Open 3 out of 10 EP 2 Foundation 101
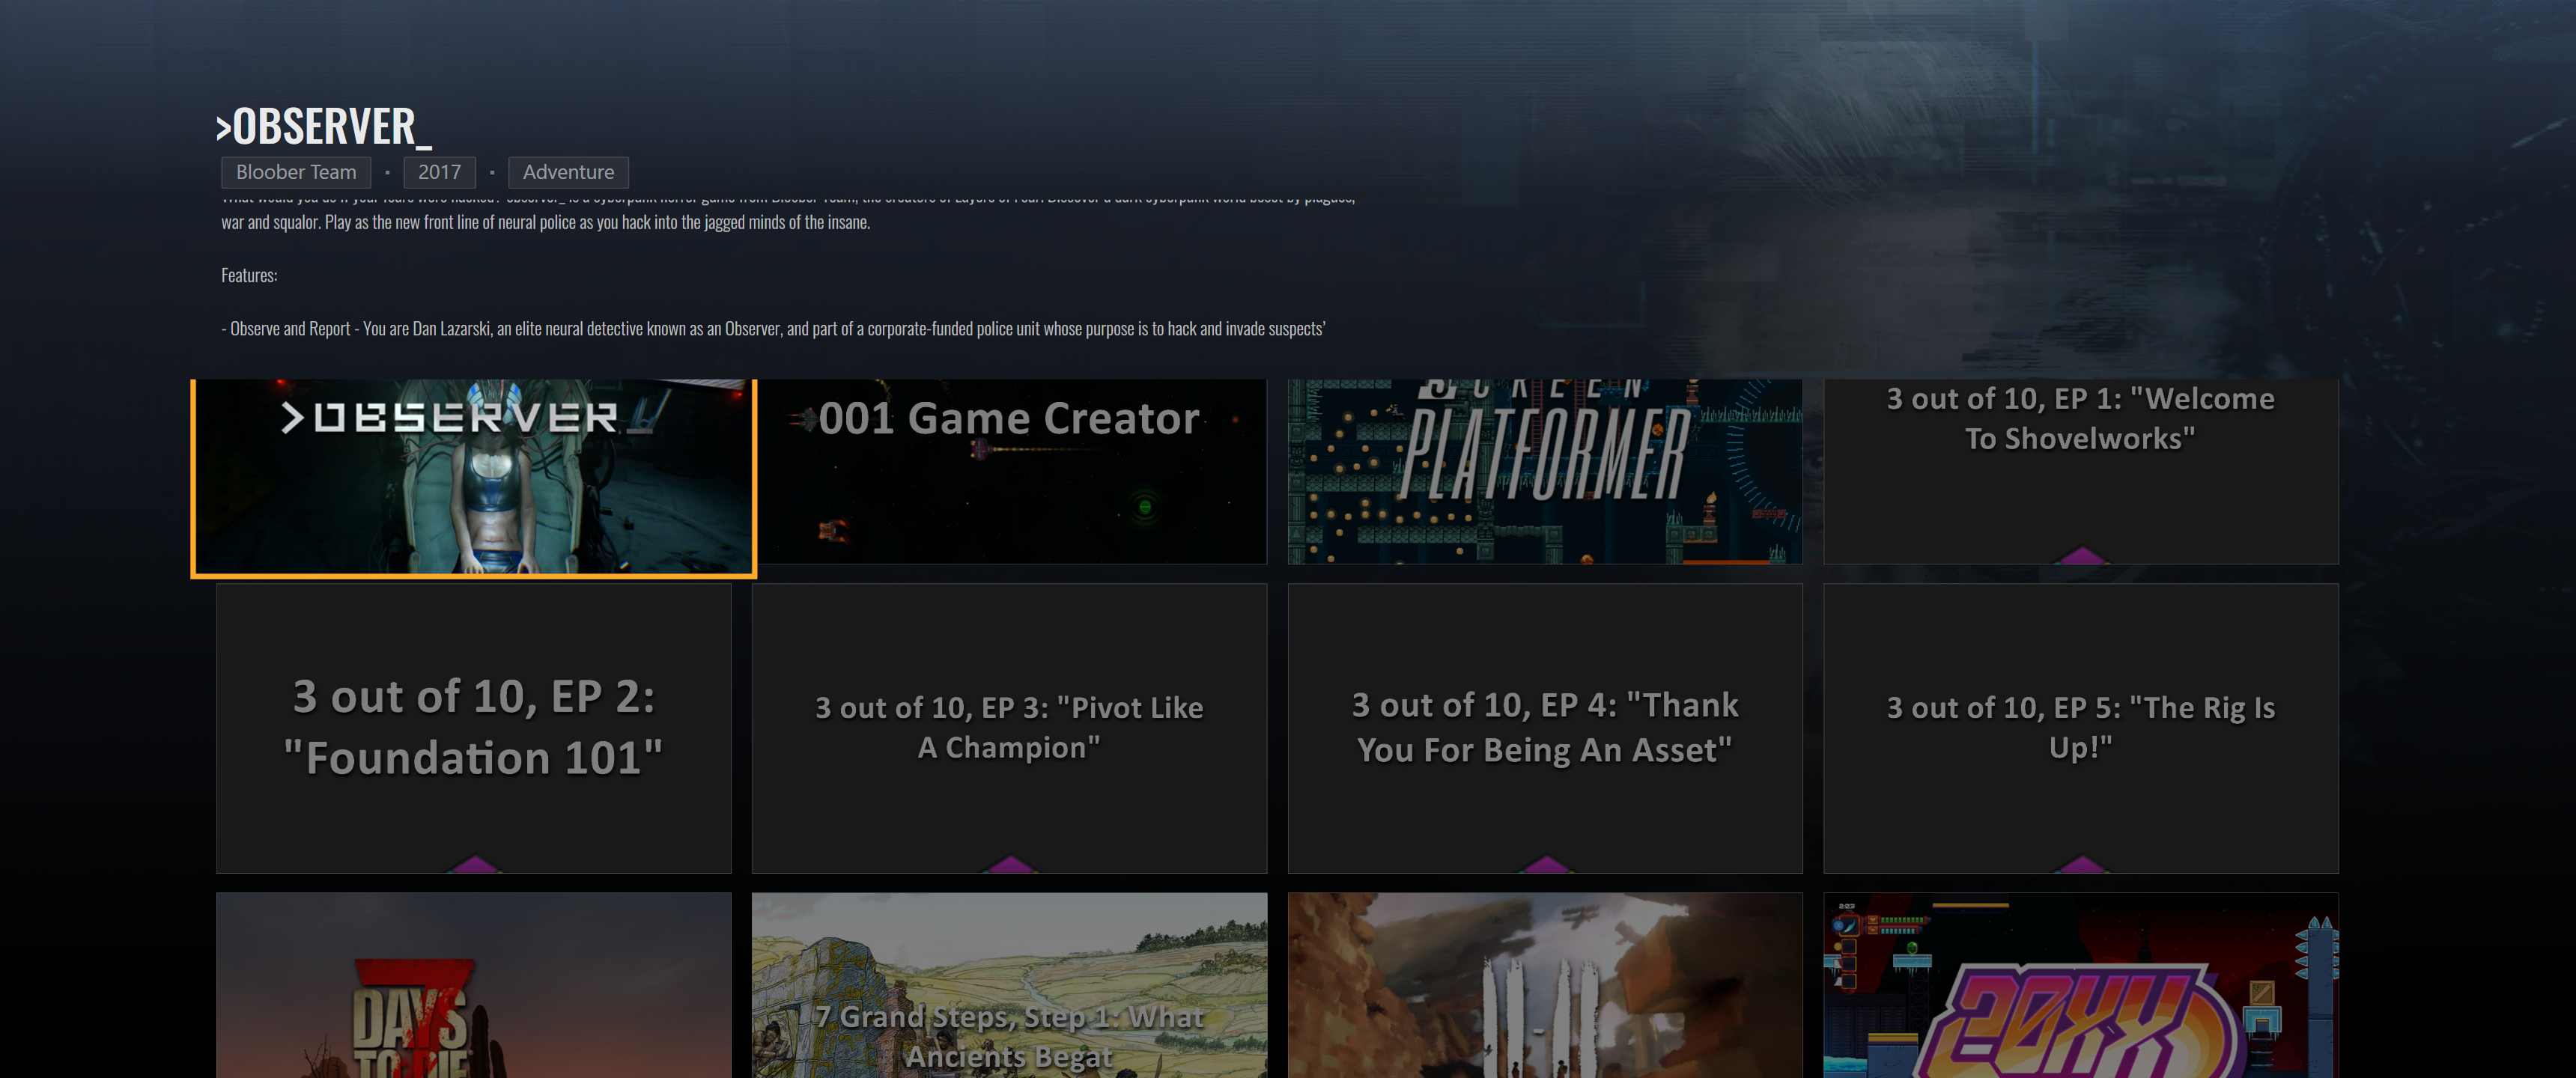The image size is (2576, 1078). pos(474,728)
